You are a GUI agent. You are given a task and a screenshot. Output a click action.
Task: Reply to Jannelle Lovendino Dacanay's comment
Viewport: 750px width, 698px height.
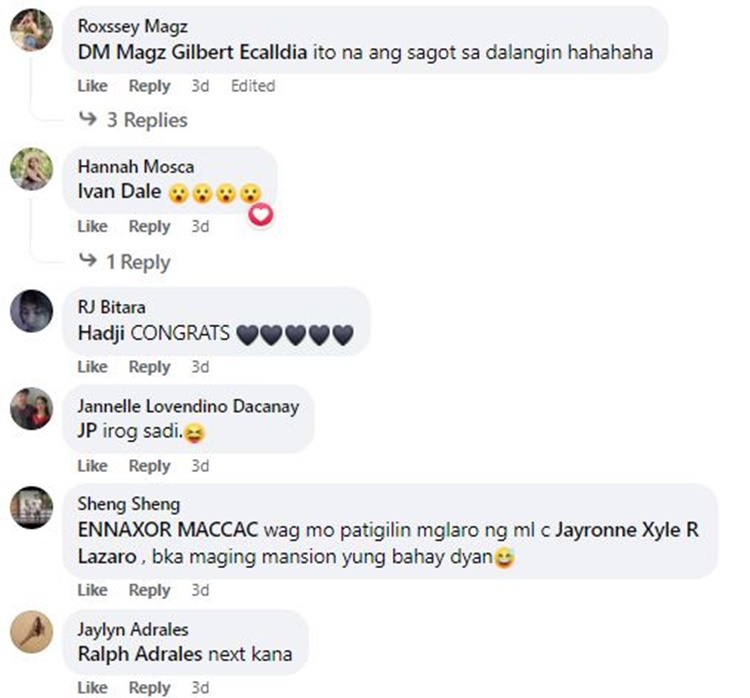(x=149, y=465)
